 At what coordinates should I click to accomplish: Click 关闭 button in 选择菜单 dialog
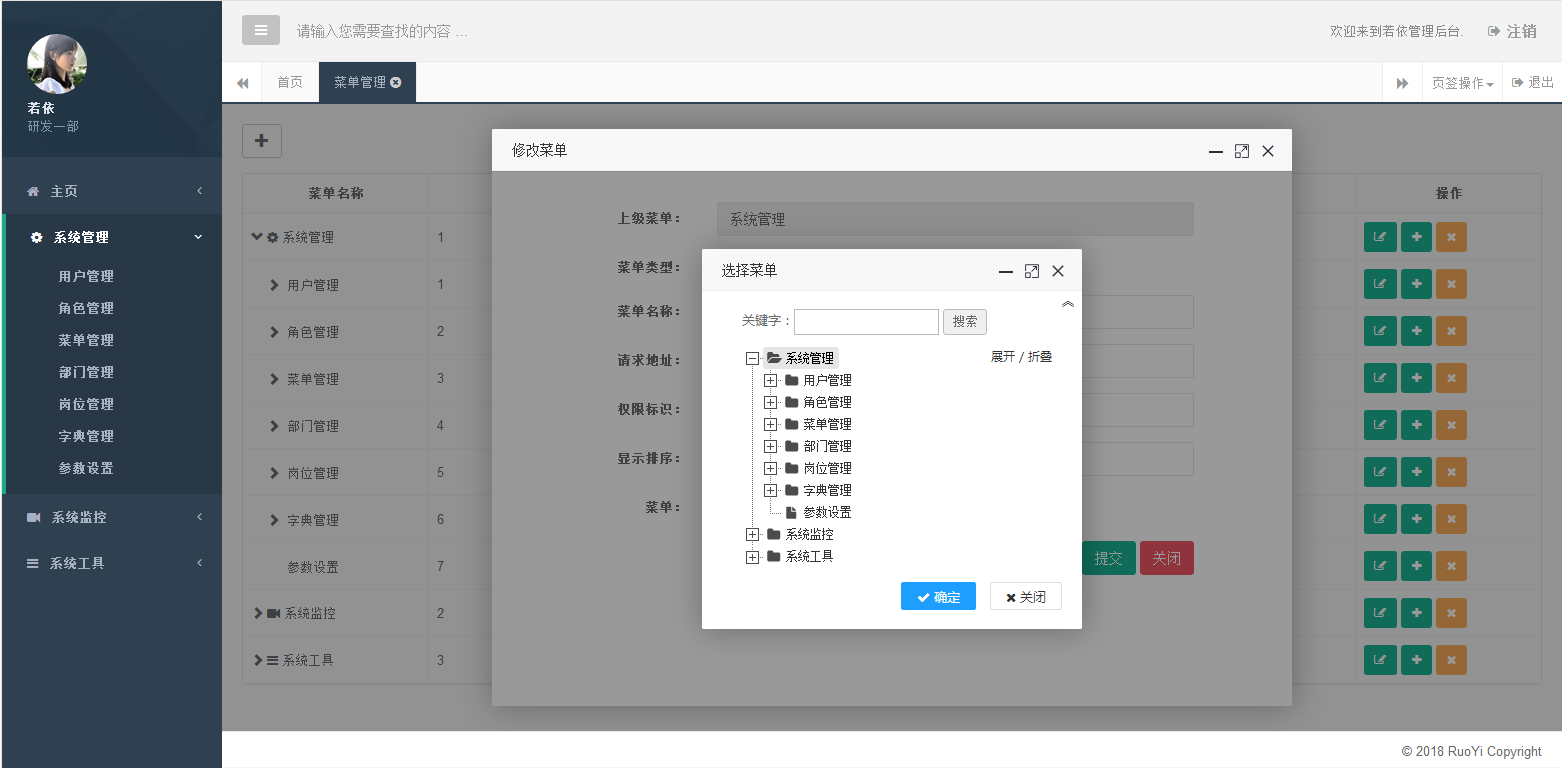coord(1025,596)
